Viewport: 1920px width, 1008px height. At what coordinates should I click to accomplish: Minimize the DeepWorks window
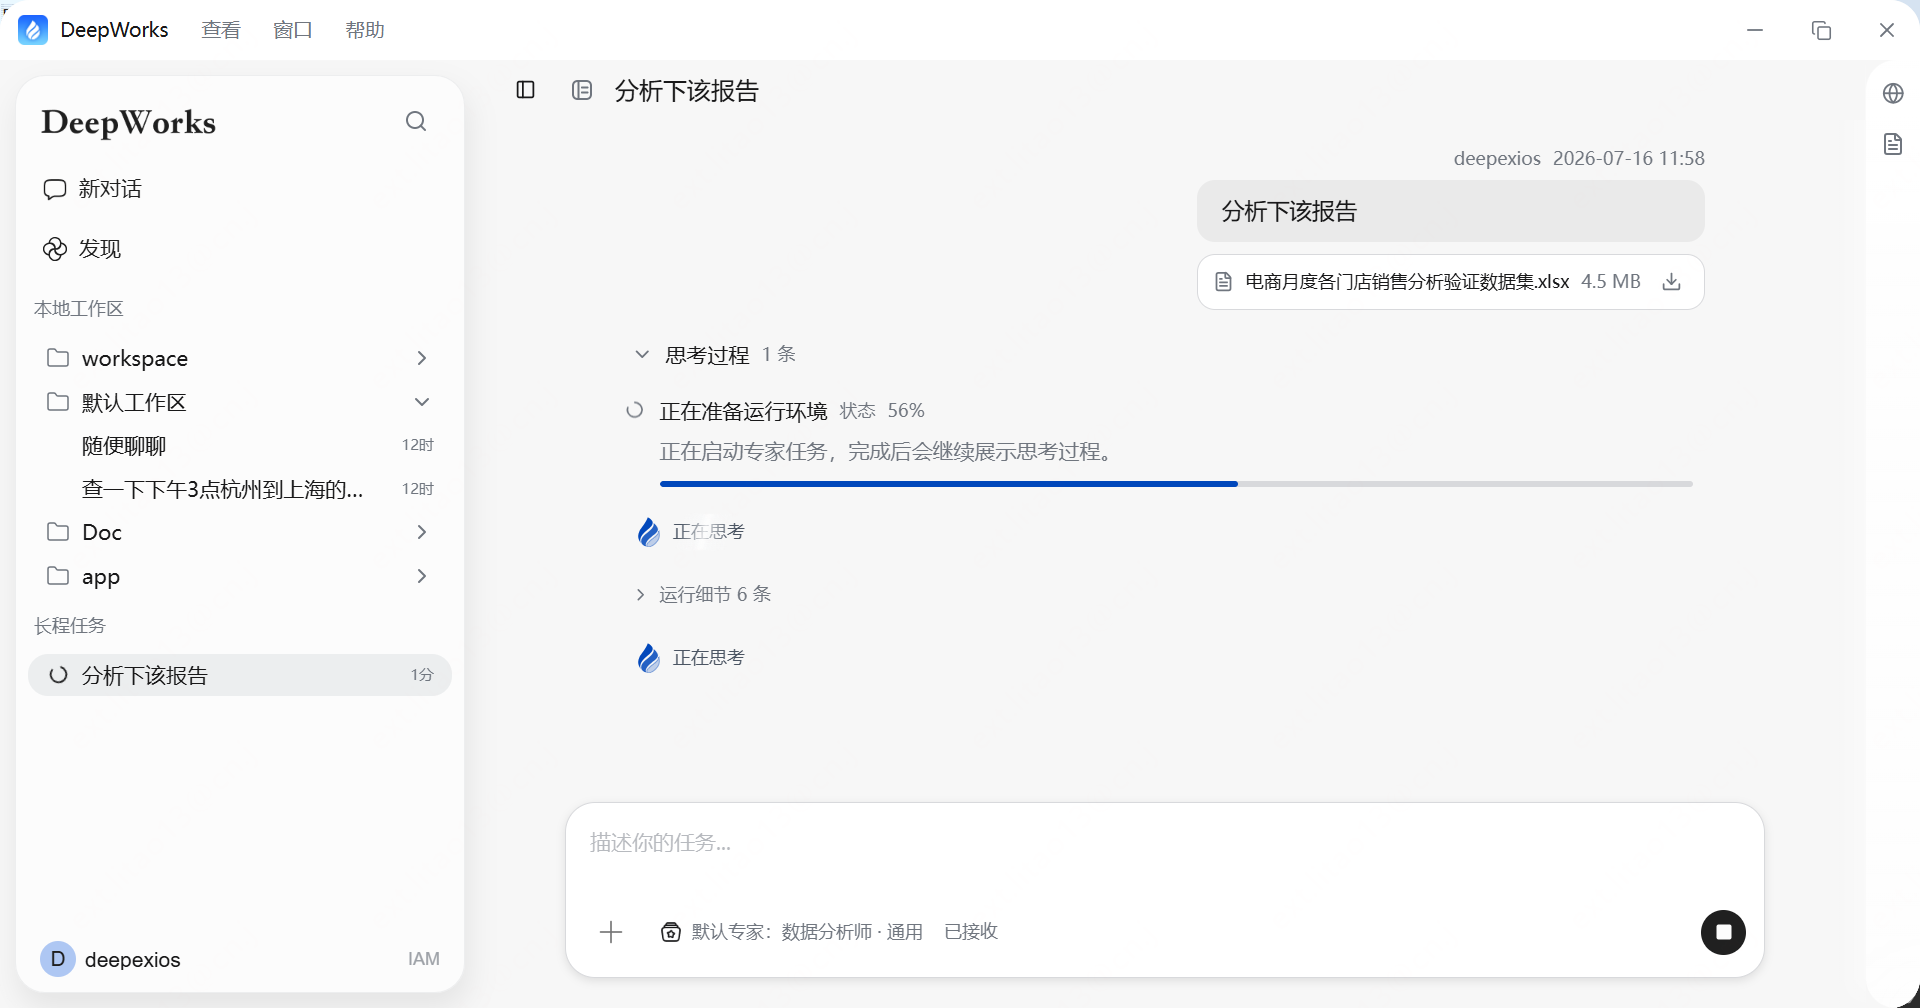click(x=1755, y=30)
